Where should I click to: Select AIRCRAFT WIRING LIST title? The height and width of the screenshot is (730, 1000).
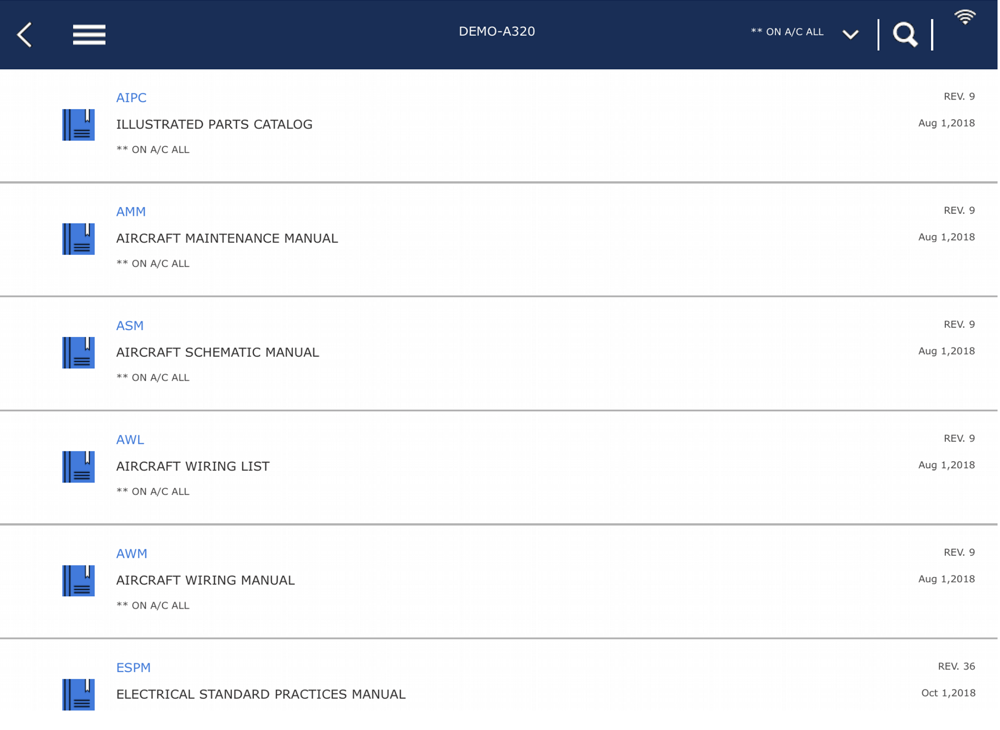pos(193,467)
